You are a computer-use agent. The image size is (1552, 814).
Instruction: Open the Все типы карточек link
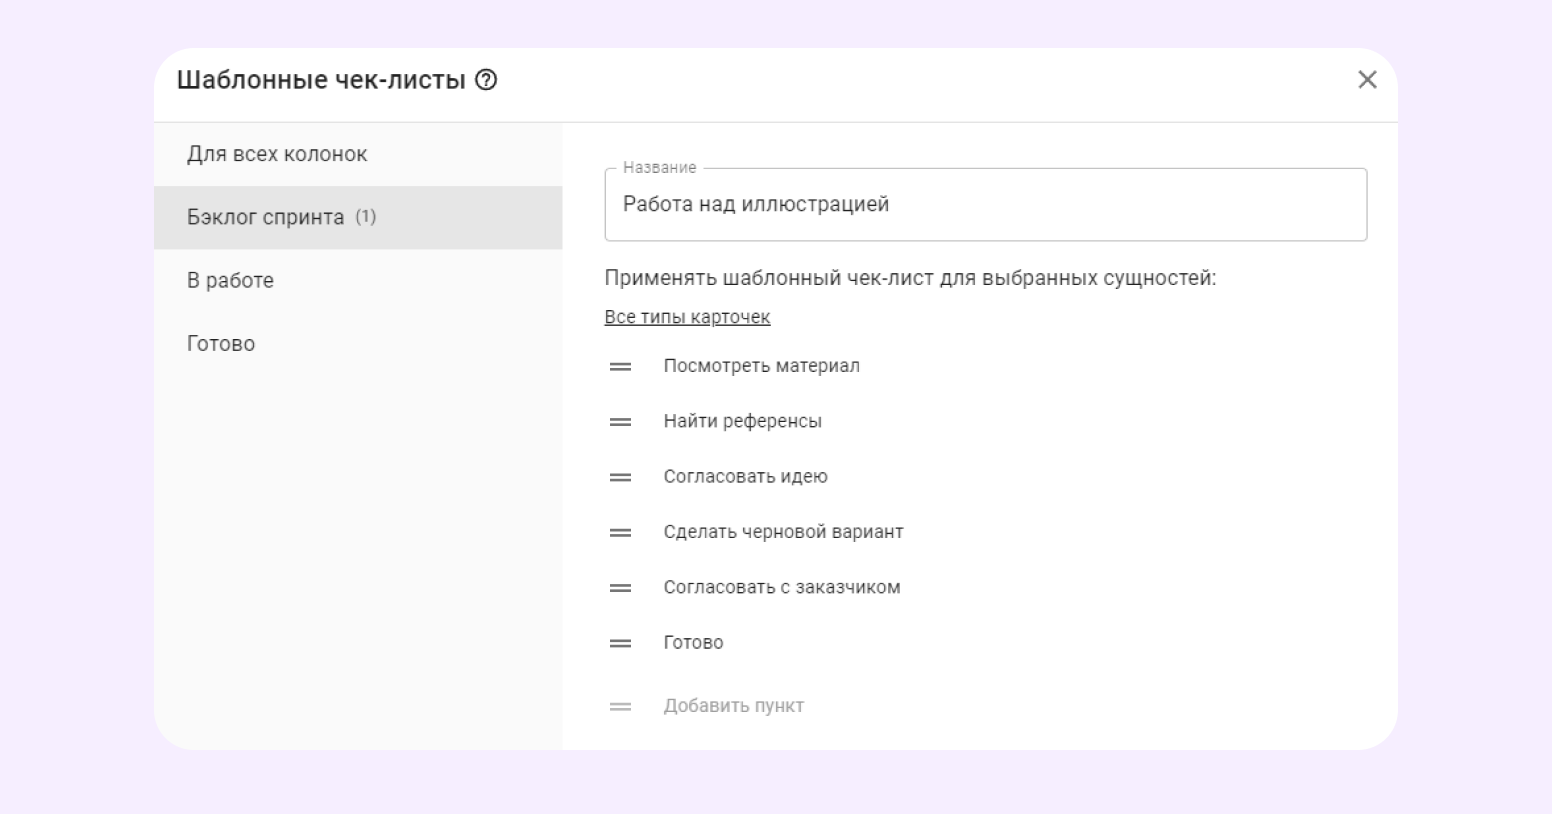pyautogui.click(x=687, y=317)
